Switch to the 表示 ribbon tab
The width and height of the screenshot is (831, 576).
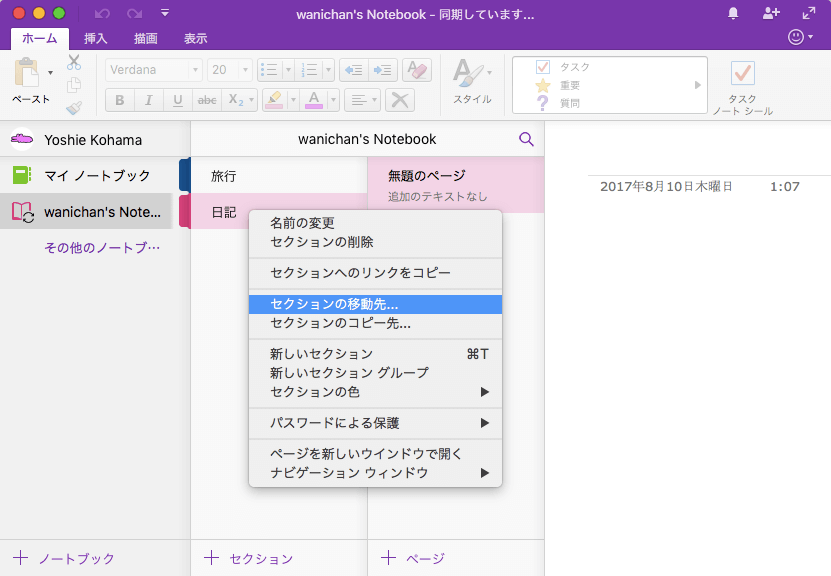click(x=196, y=38)
